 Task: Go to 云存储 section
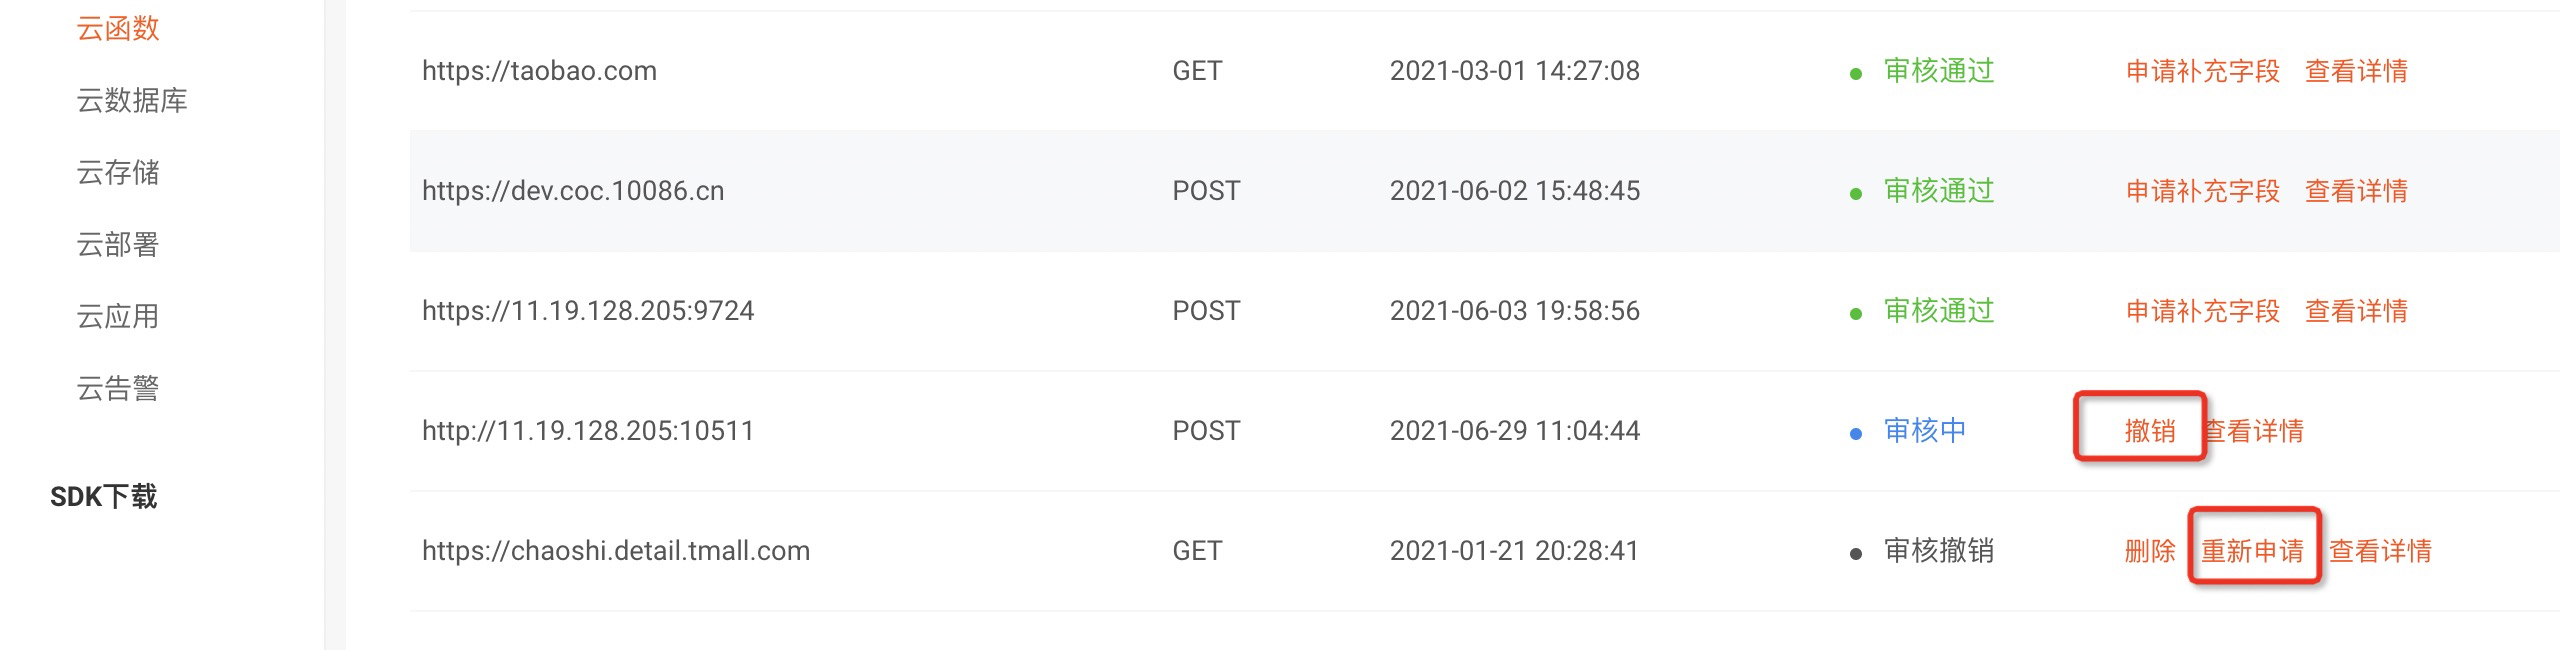[x=118, y=173]
